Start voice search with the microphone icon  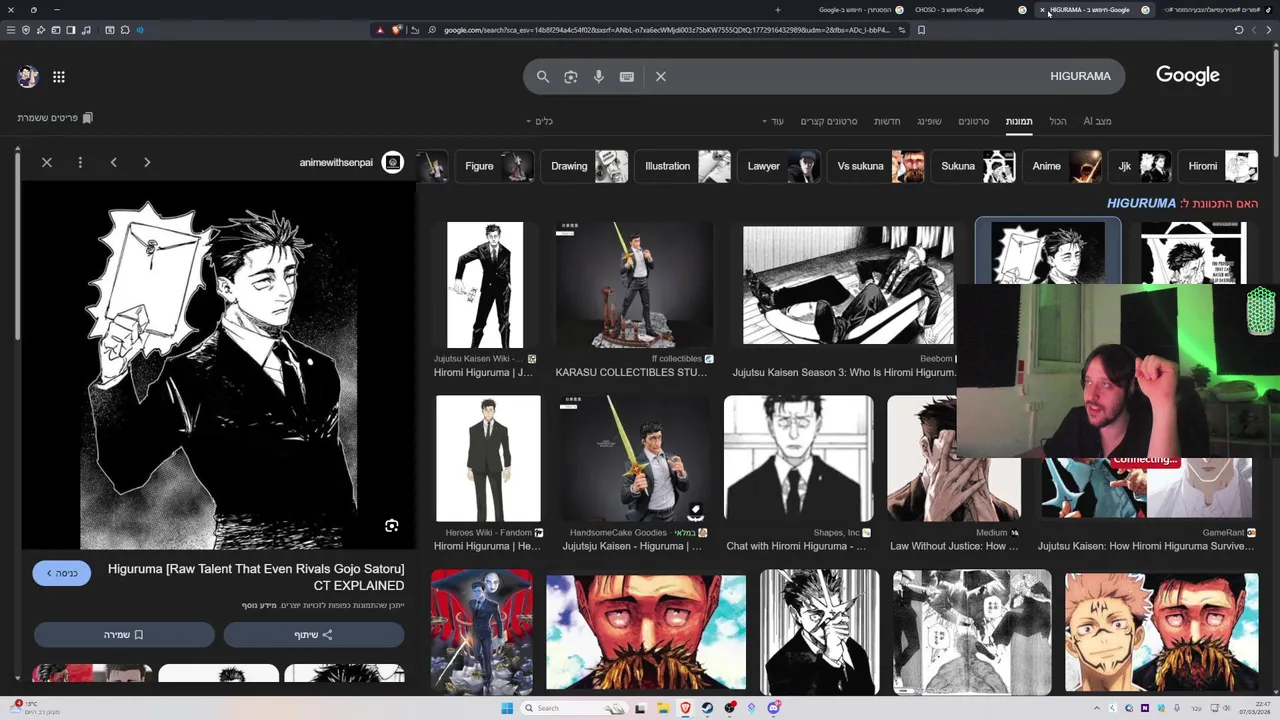599,76
